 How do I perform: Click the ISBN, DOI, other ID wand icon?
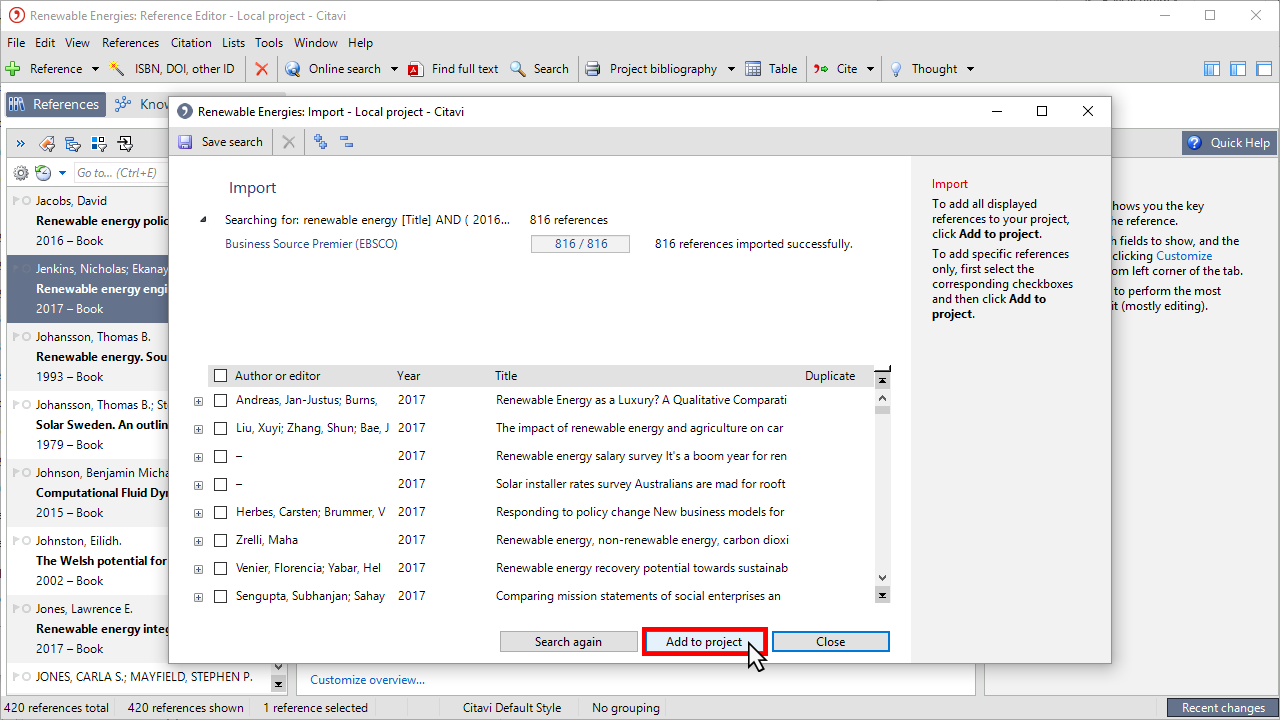[x=118, y=69]
